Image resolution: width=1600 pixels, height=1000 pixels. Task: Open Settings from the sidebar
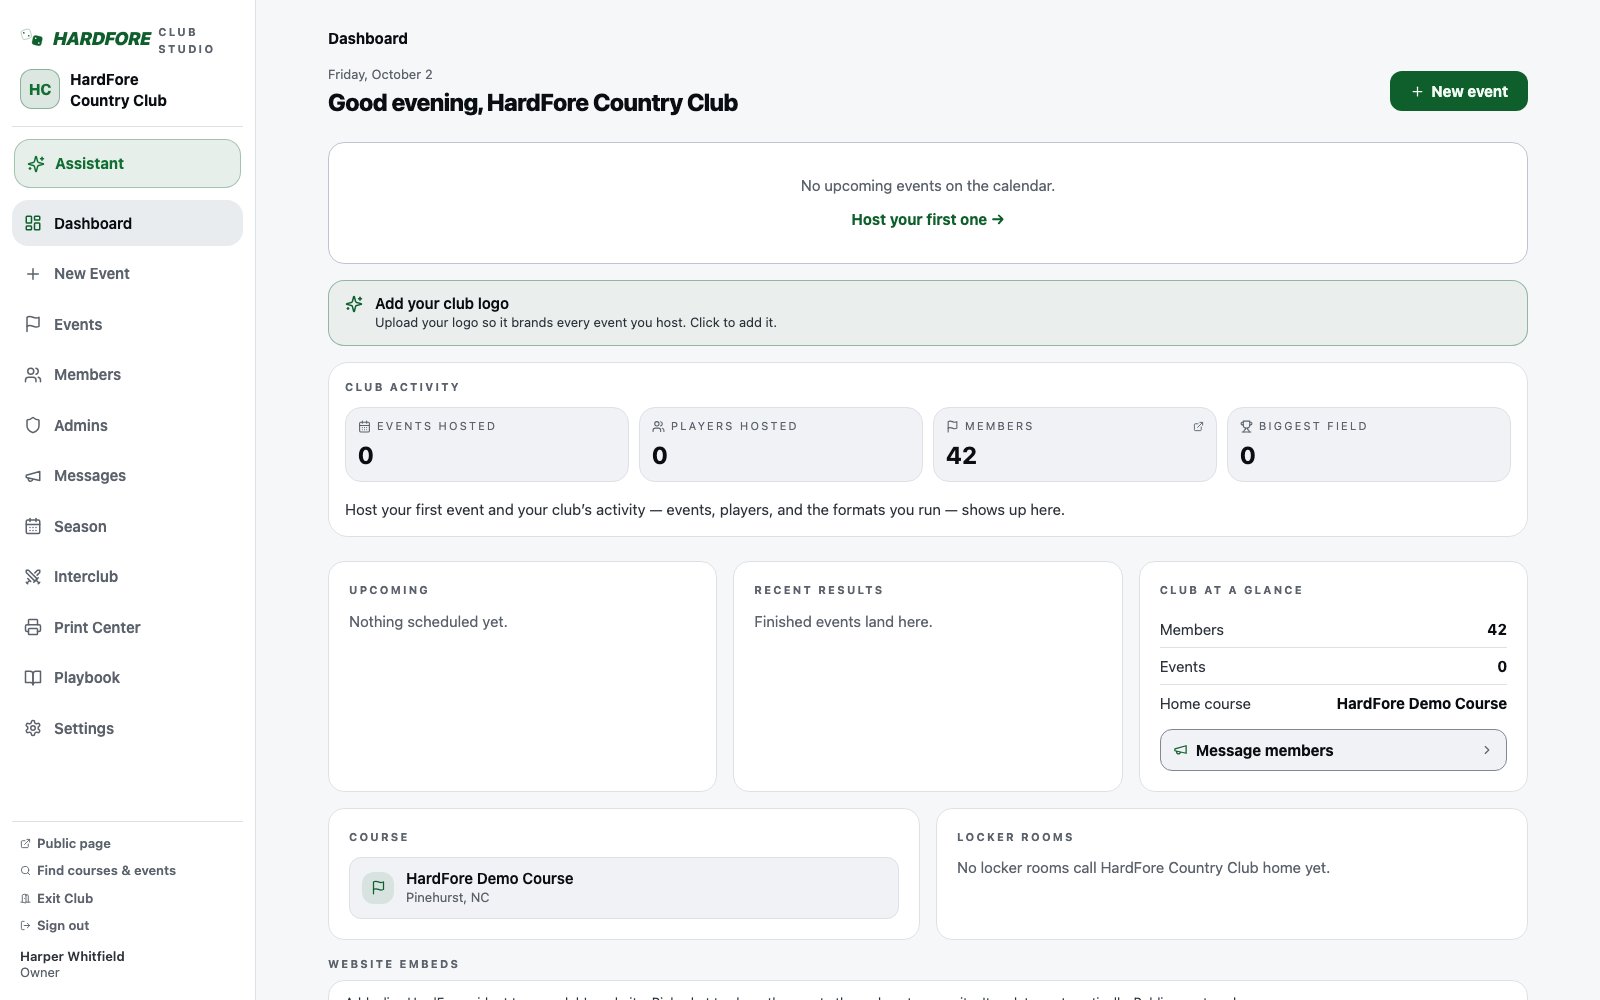pos(127,728)
